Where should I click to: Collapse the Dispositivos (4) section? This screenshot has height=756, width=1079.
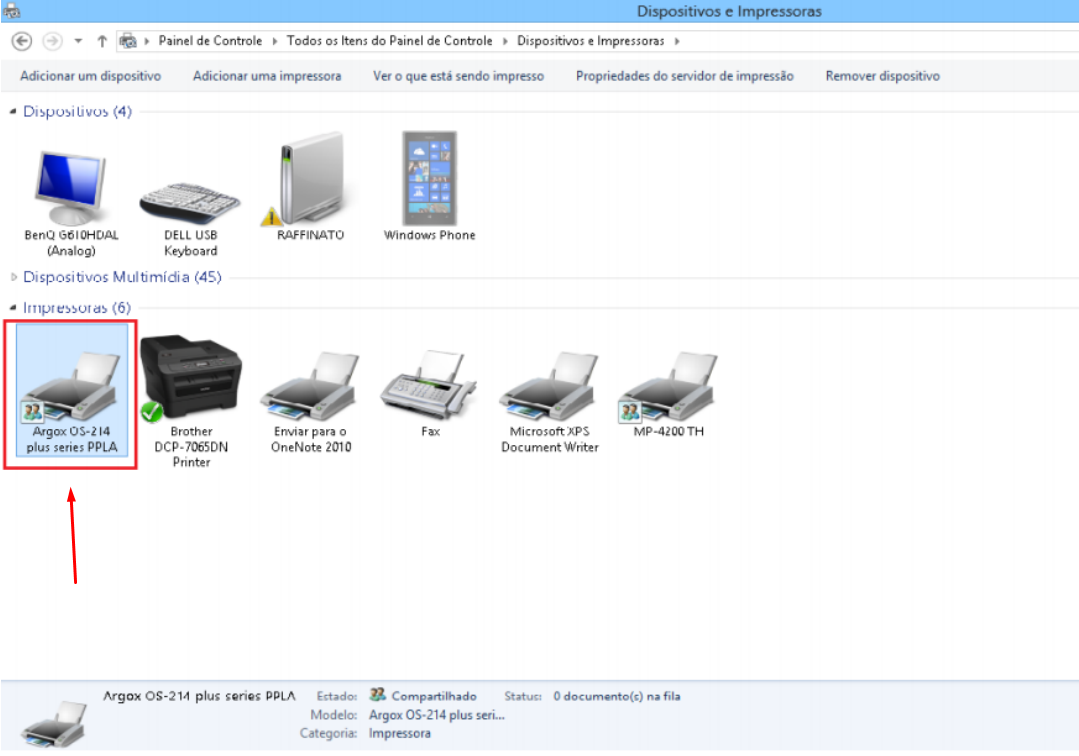point(13,112)
